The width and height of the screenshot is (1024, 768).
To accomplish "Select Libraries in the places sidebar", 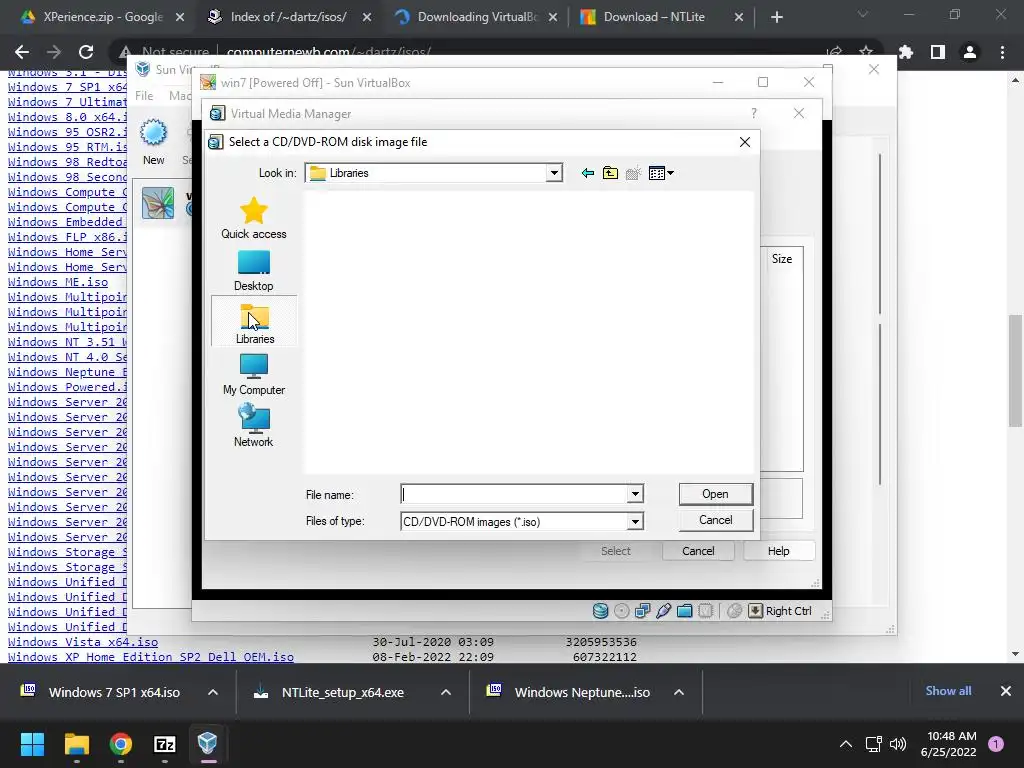I will [254, 321].
